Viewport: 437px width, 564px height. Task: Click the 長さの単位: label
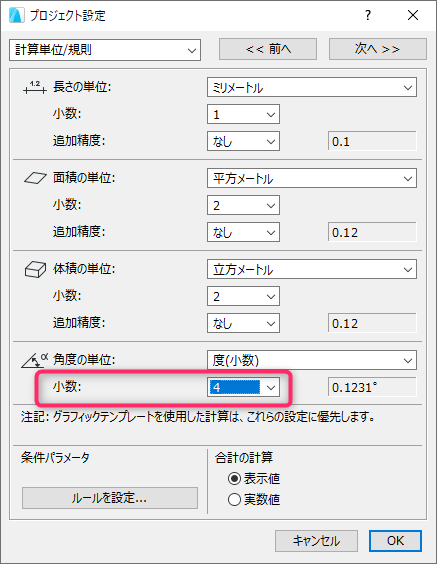click(x=82, y=87)
